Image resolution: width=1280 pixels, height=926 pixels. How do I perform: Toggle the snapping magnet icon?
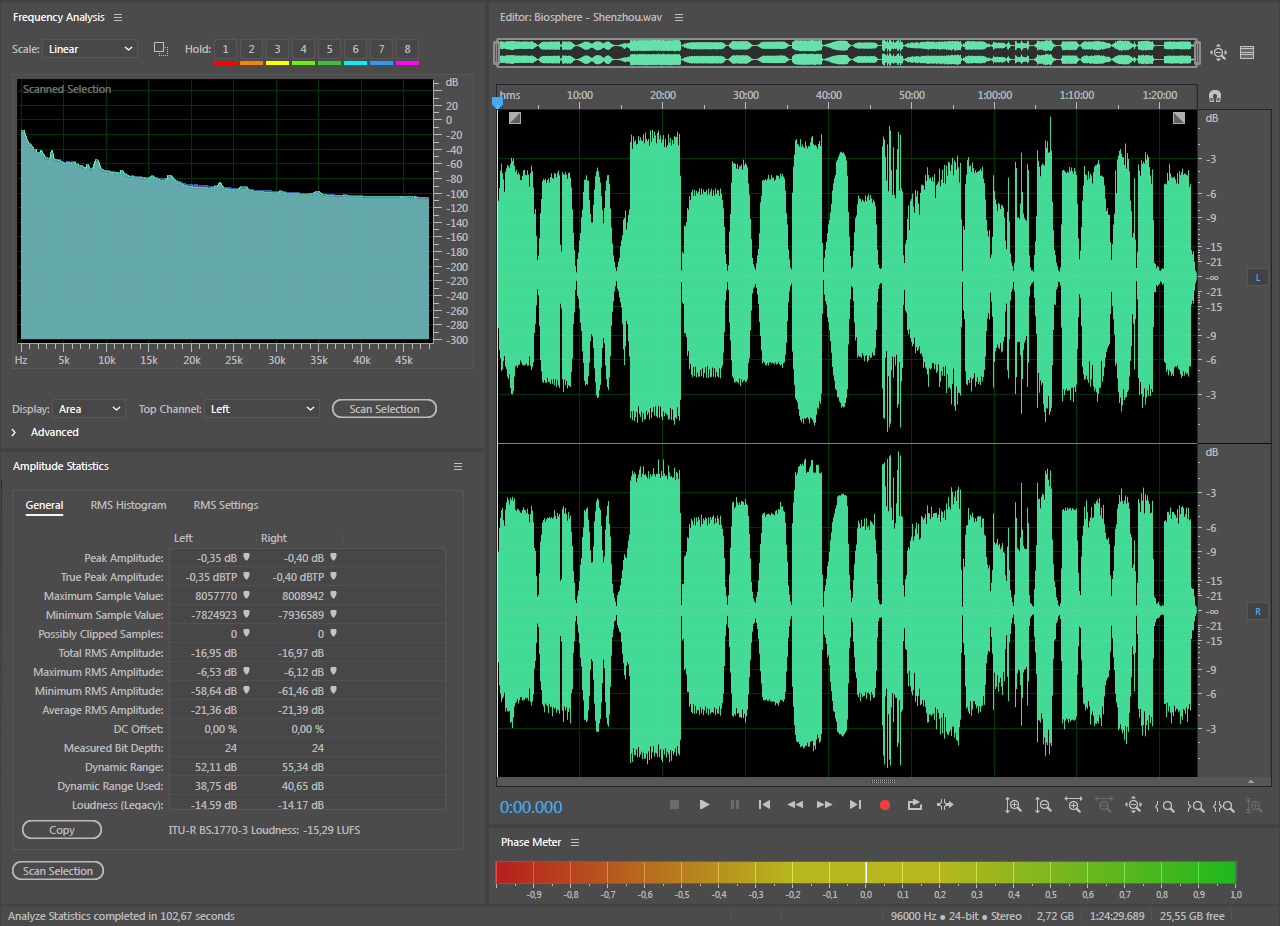coord(1215,96)
